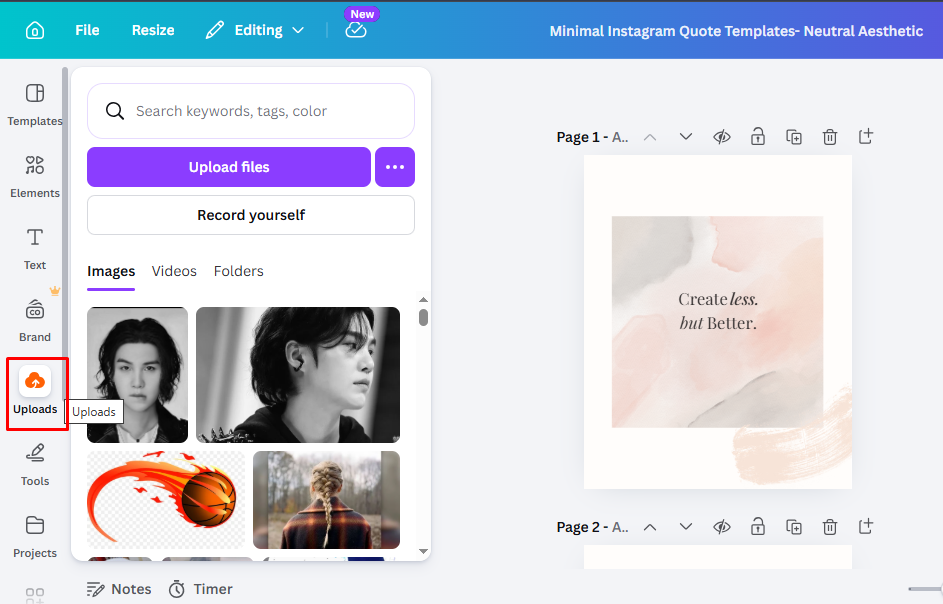Hide Page 2 using the eye icon
This screenshot has width=943, height=604.
click(722, 527)
